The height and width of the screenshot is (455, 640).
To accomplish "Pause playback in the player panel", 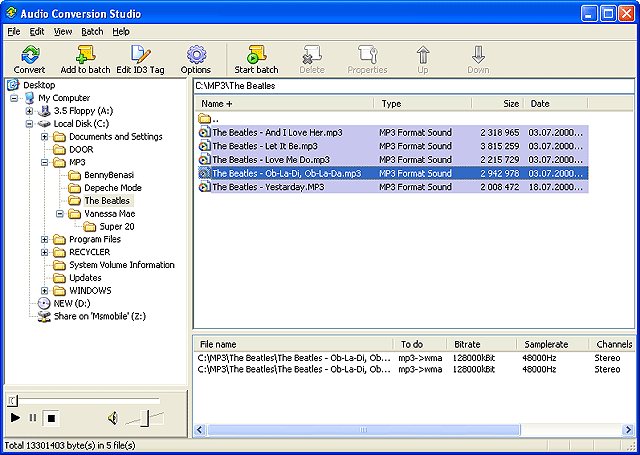I will 32,417.
